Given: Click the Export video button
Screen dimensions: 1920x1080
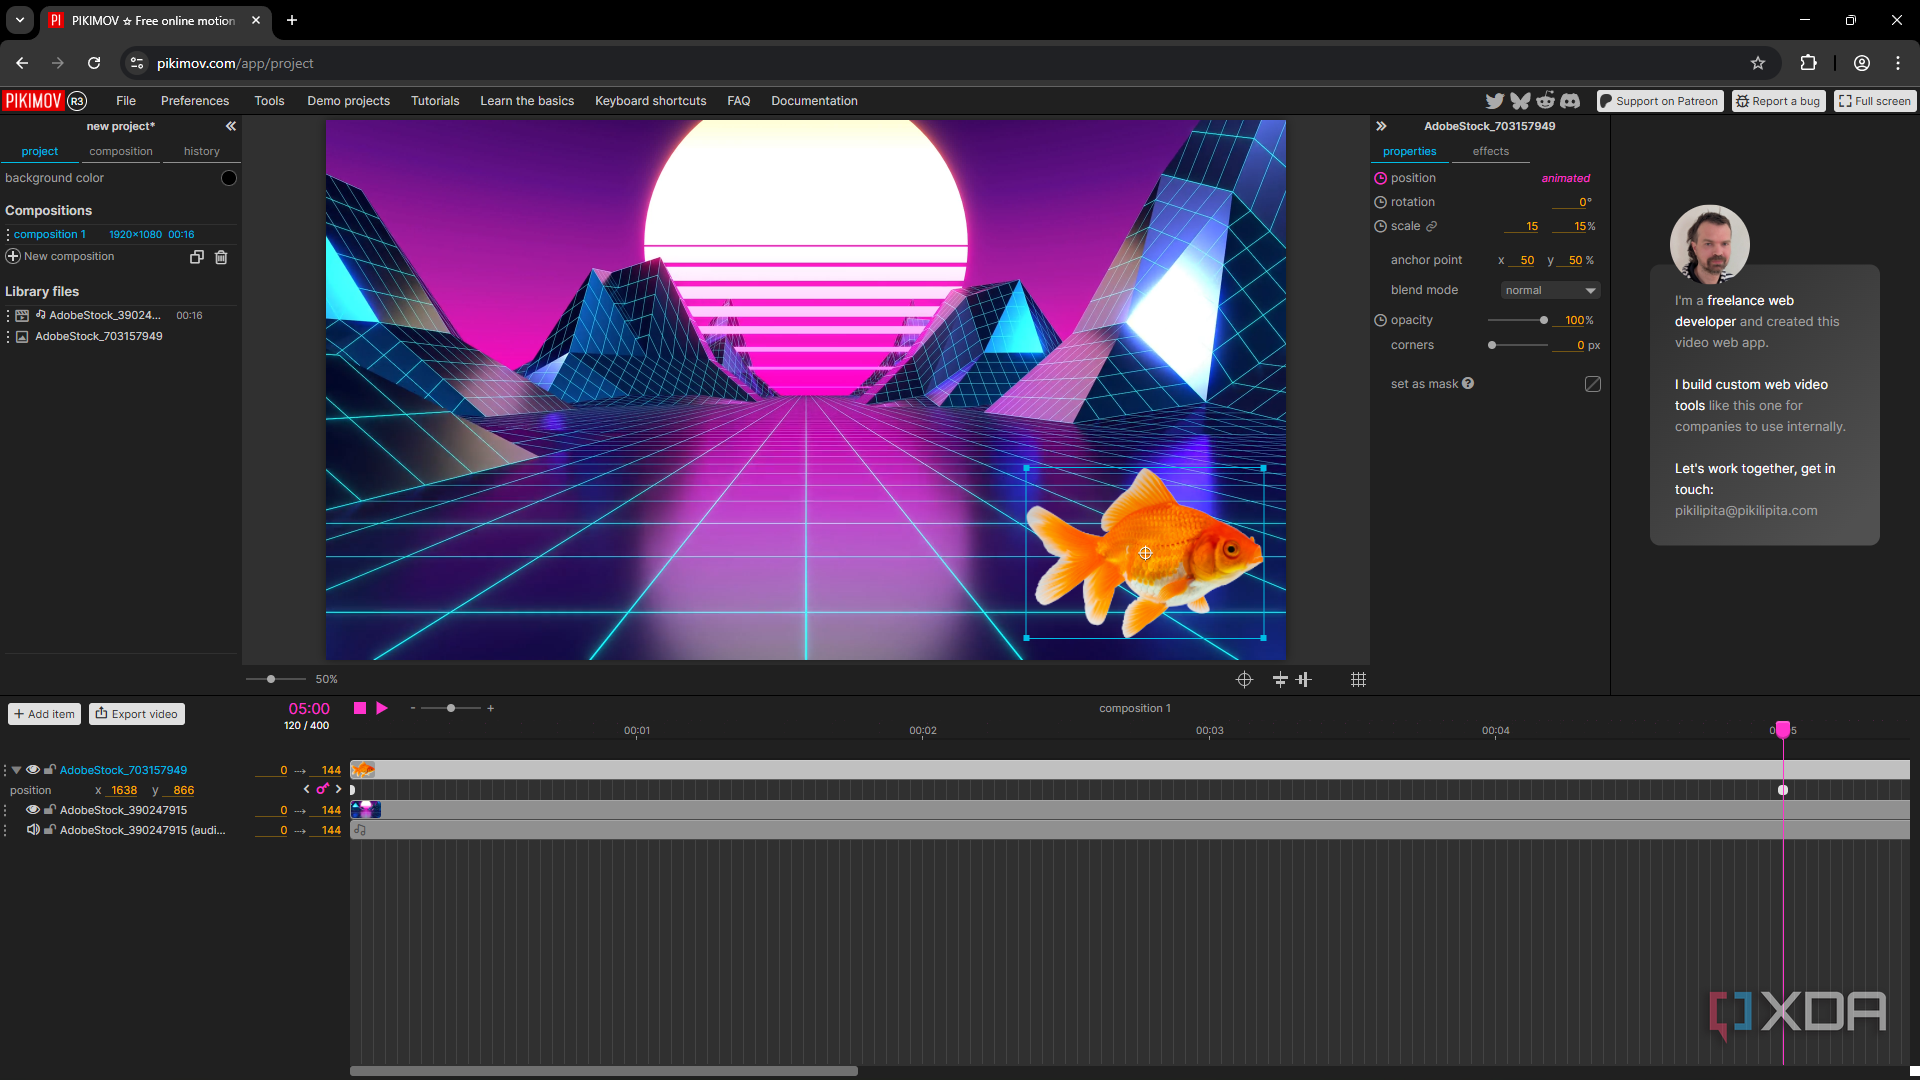Looking at the screenshot, I should pyautogui.click(x=137, y=714).
